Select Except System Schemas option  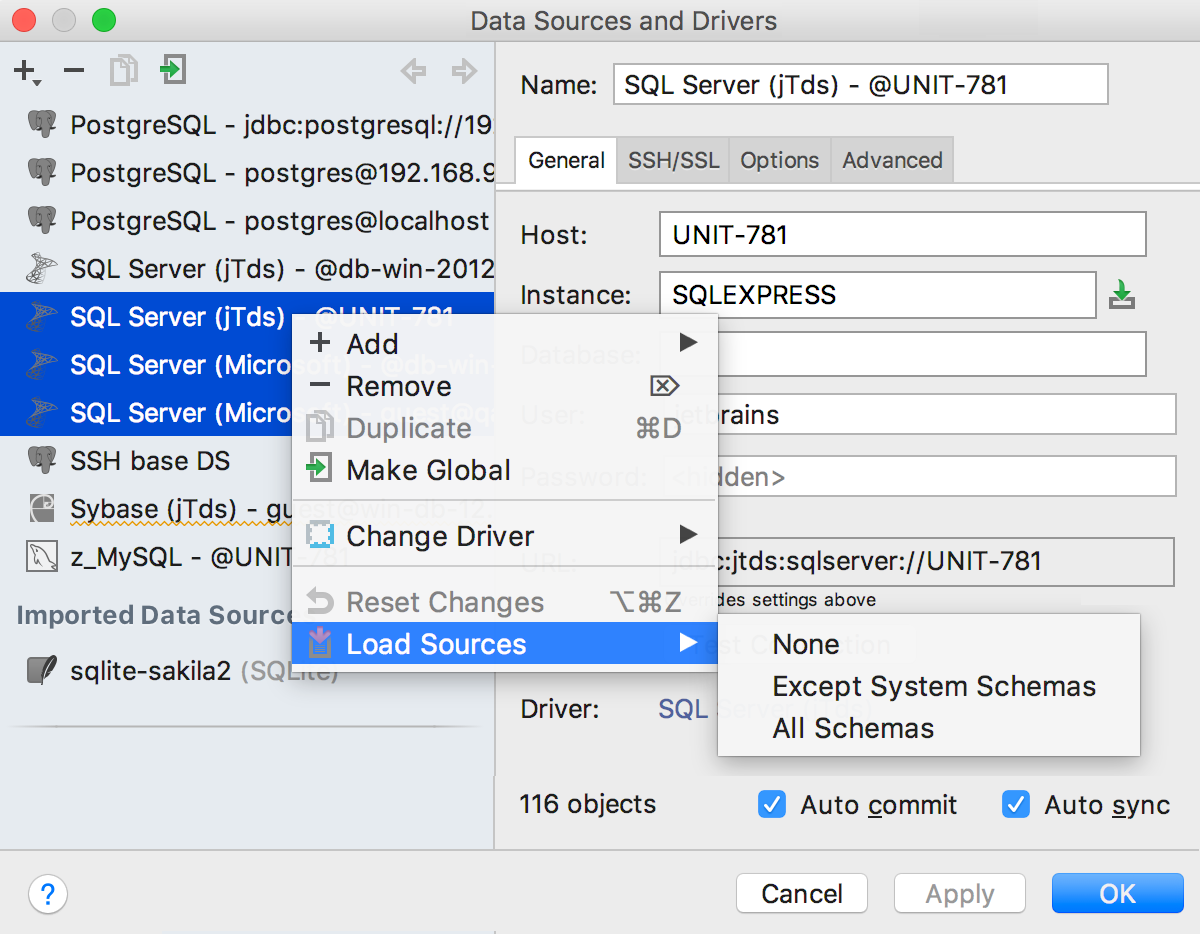[x=929, y=686]
